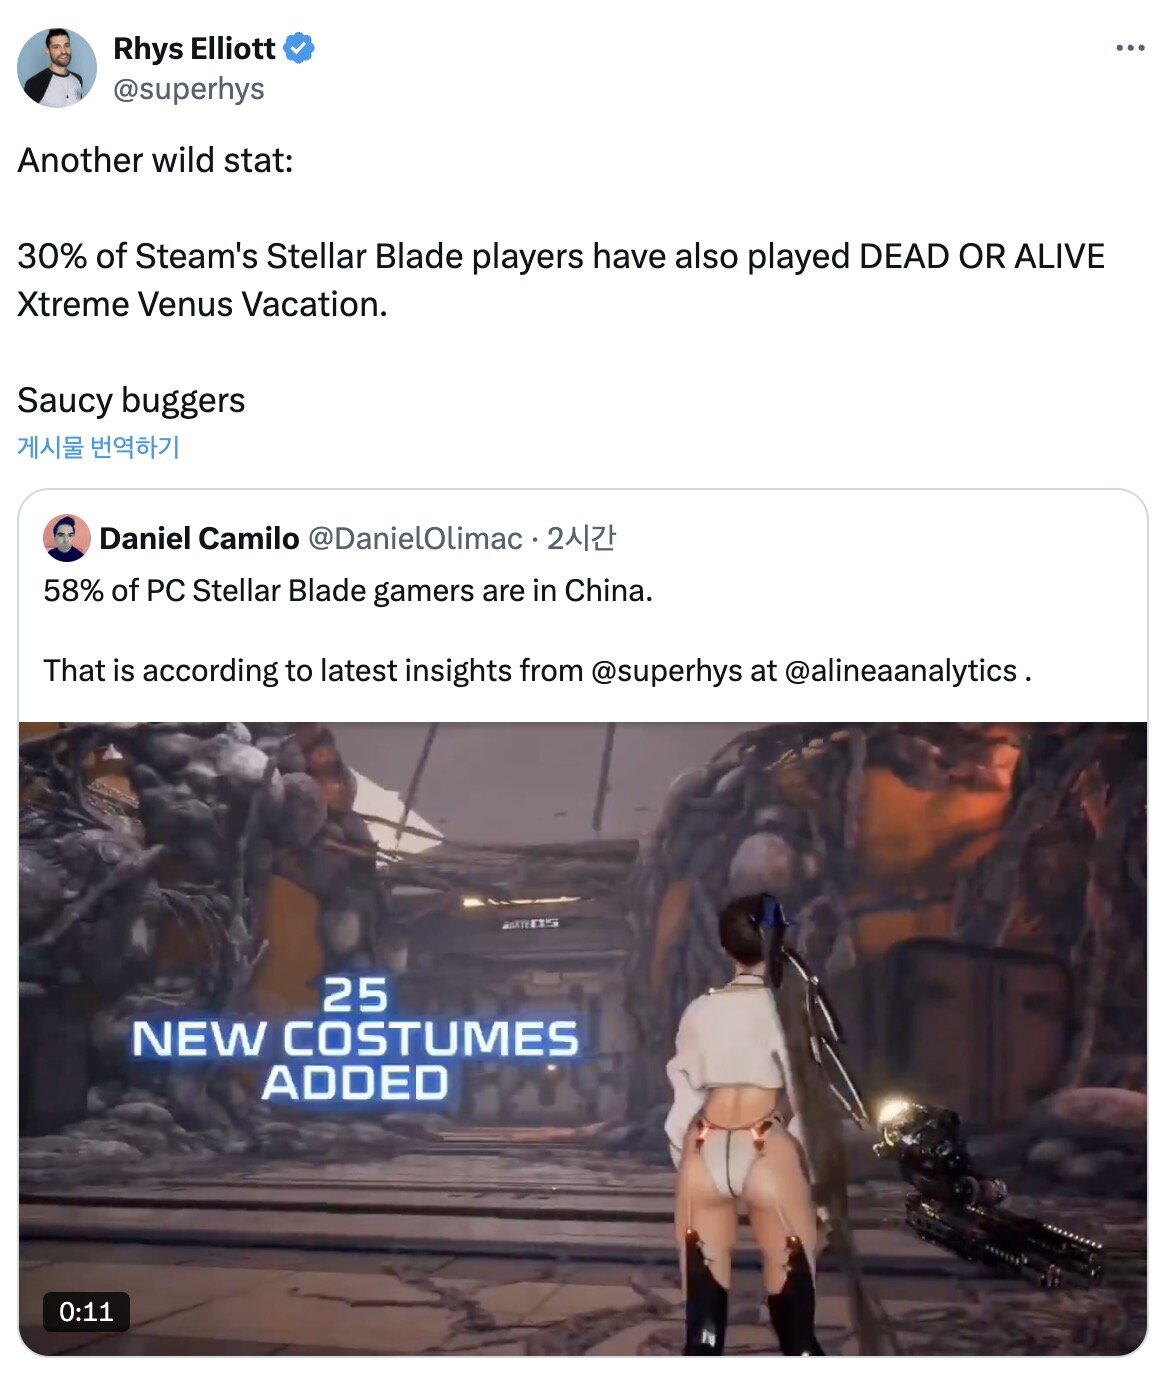The width and height of the screenshot is (1172, 1376).
Task: Open the three-dot more options menu
Action: [x=1130, y=48]
